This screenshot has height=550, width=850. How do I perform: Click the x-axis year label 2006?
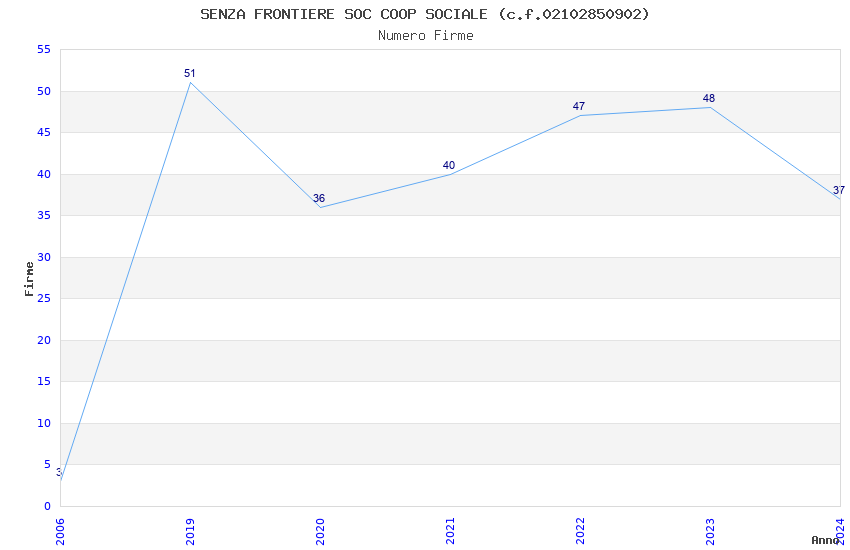[x=60, y=532]
